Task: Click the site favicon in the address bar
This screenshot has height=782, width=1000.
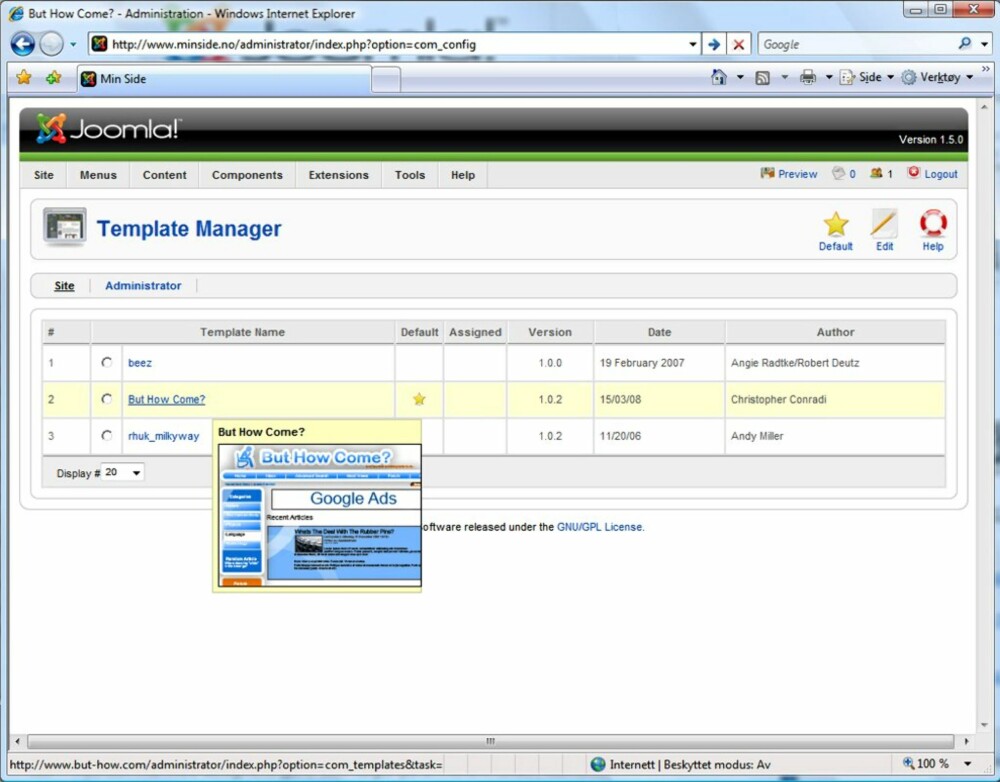Action: tap(99, 43)
